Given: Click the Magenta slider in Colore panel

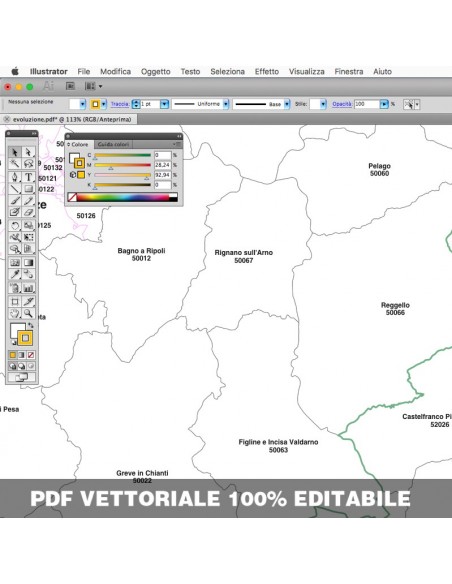Looking at the screenshot, I should coord(122,165).
